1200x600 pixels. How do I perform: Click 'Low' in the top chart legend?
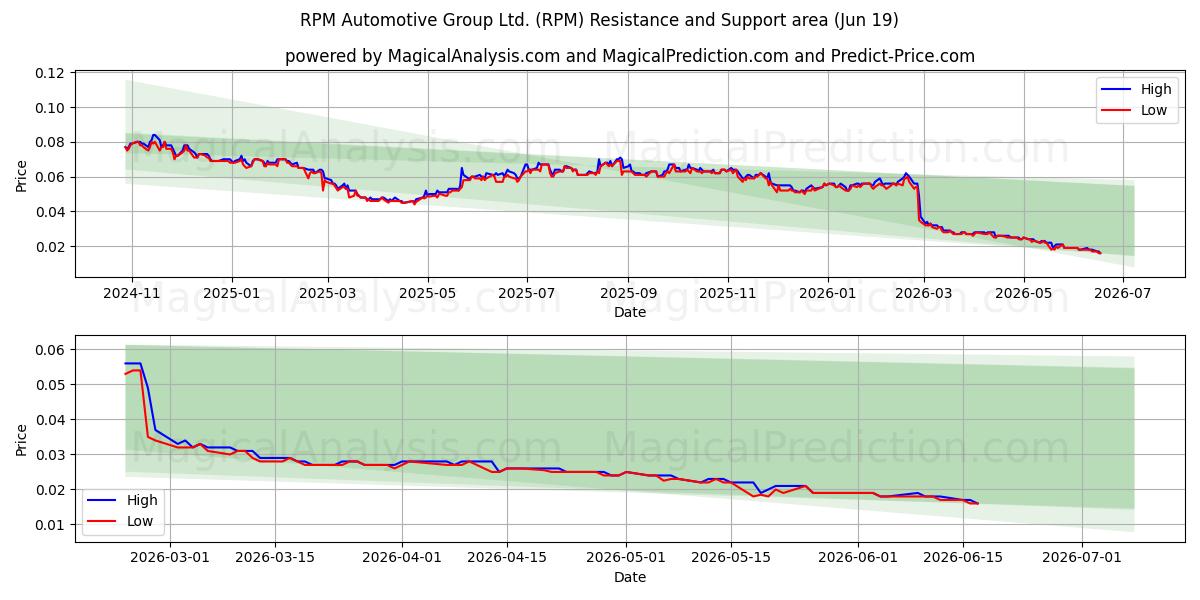[x=1154, y=110]
